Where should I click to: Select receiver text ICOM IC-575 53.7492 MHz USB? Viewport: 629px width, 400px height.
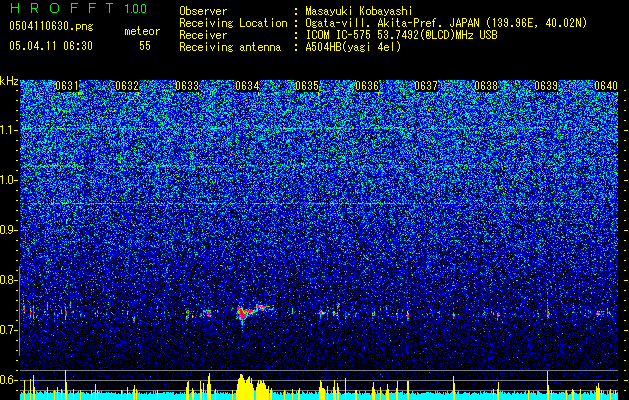pyautogui.click(x=401, y=35)
